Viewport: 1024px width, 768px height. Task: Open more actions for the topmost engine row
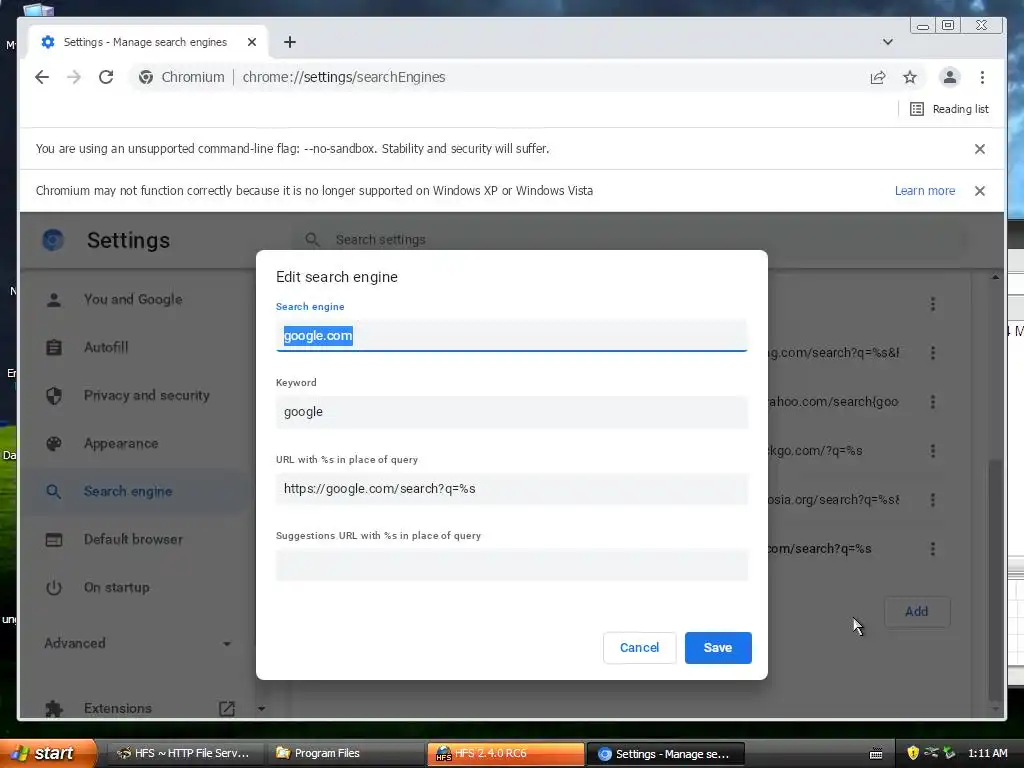(x=933, y=304)
